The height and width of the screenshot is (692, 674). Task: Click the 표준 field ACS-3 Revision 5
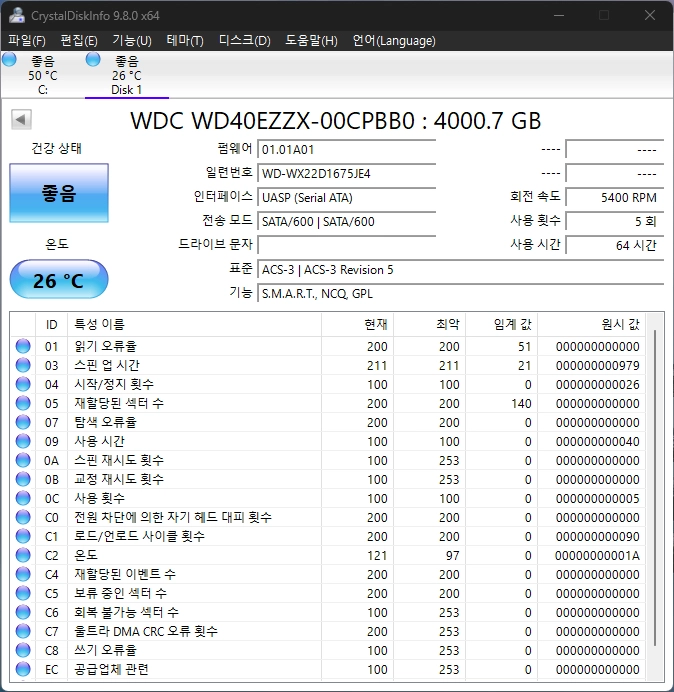pyautogui.click(x=460, y=269)
